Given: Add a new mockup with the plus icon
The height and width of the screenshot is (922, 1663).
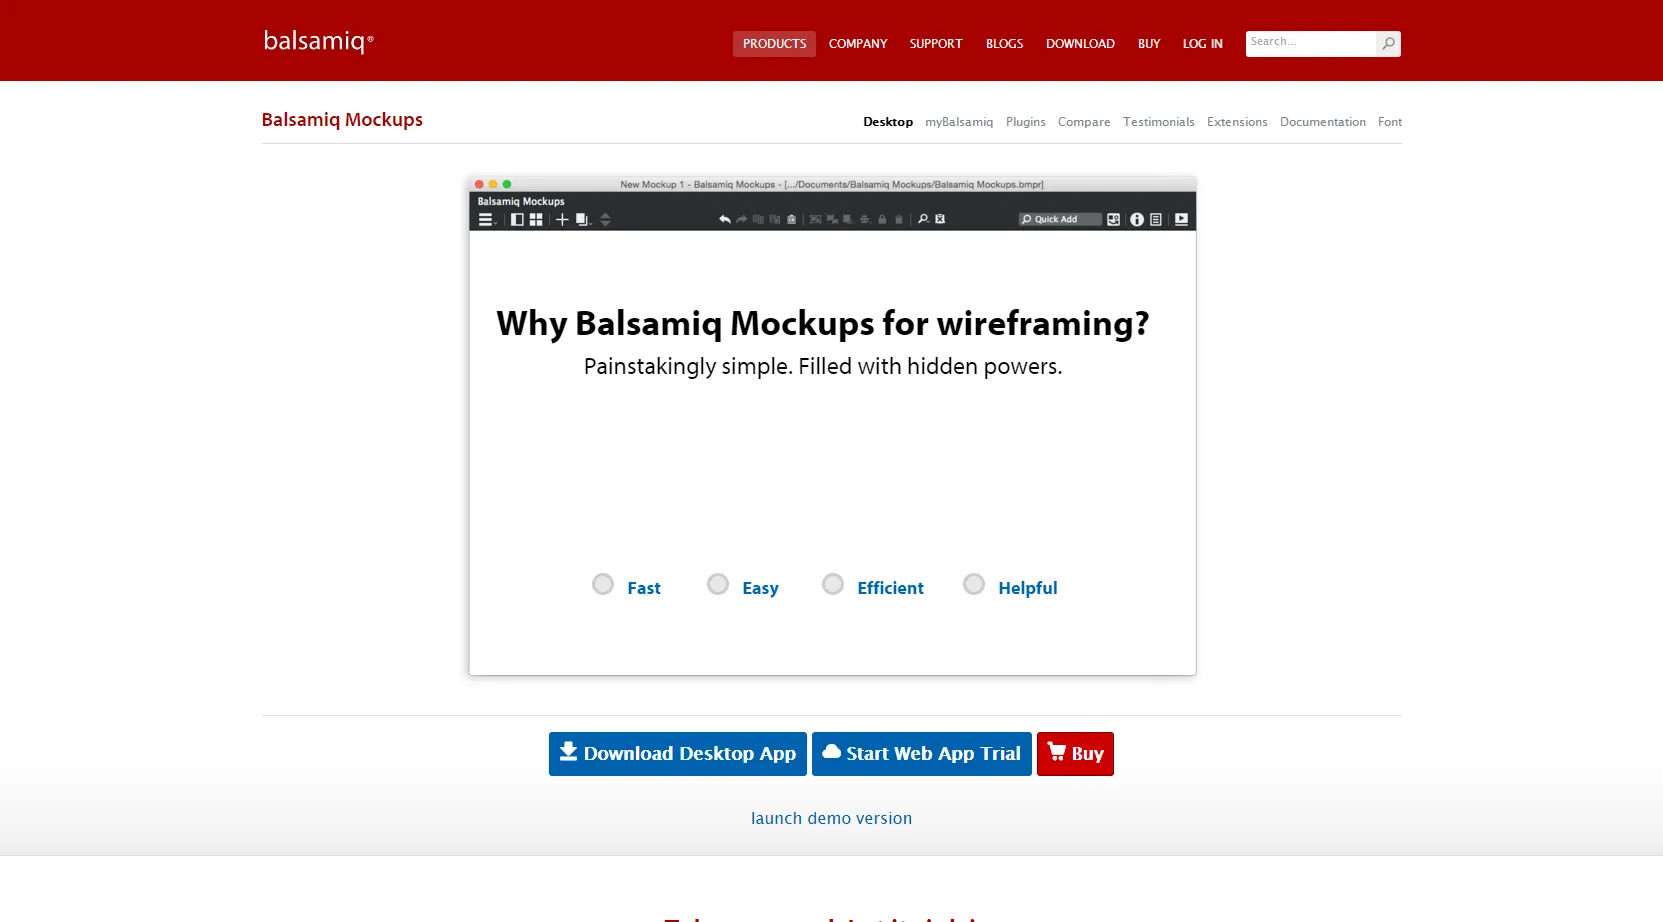Looking at the screenshot, I should pyautogui.click(x=562, y=219).
